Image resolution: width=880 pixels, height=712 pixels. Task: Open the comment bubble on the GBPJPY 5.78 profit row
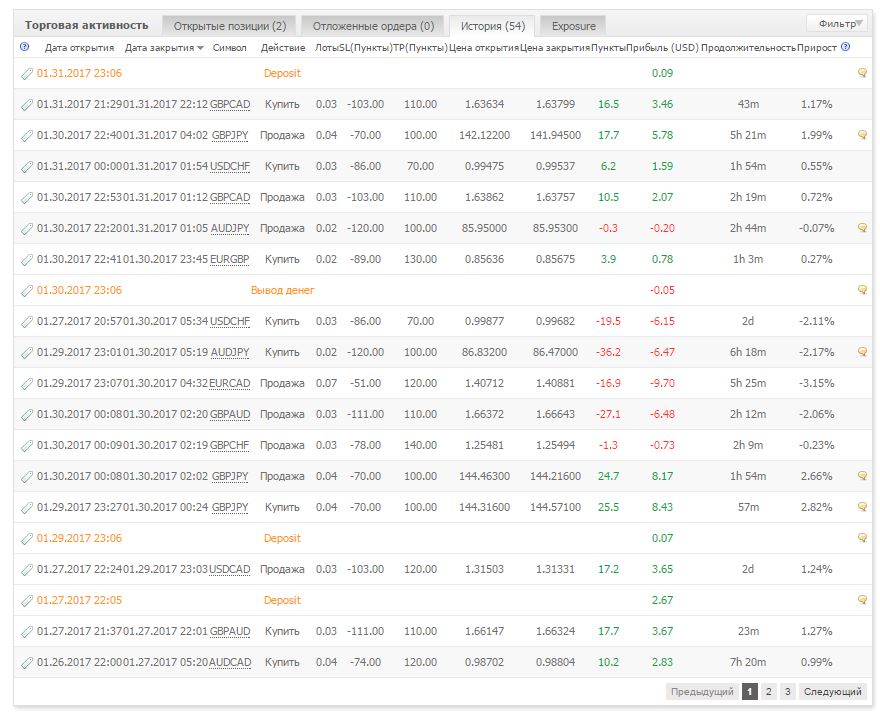(x=863, y=135)
